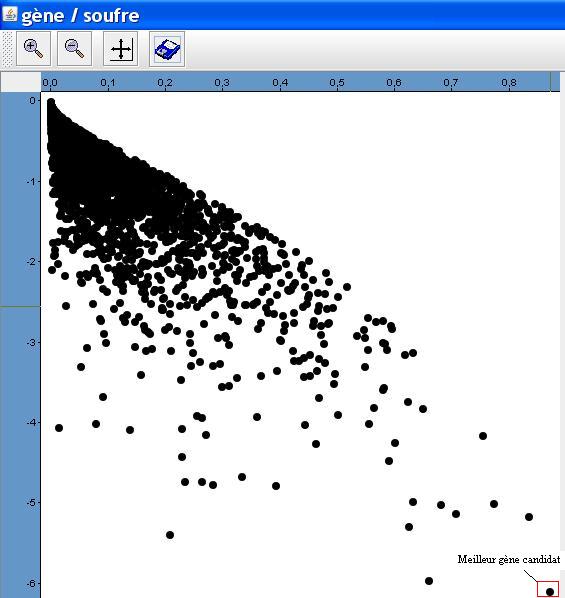Click the 'Meilleur gène candidat' annotation label
The width and height of the screenshot is (565, 598).
509,559
